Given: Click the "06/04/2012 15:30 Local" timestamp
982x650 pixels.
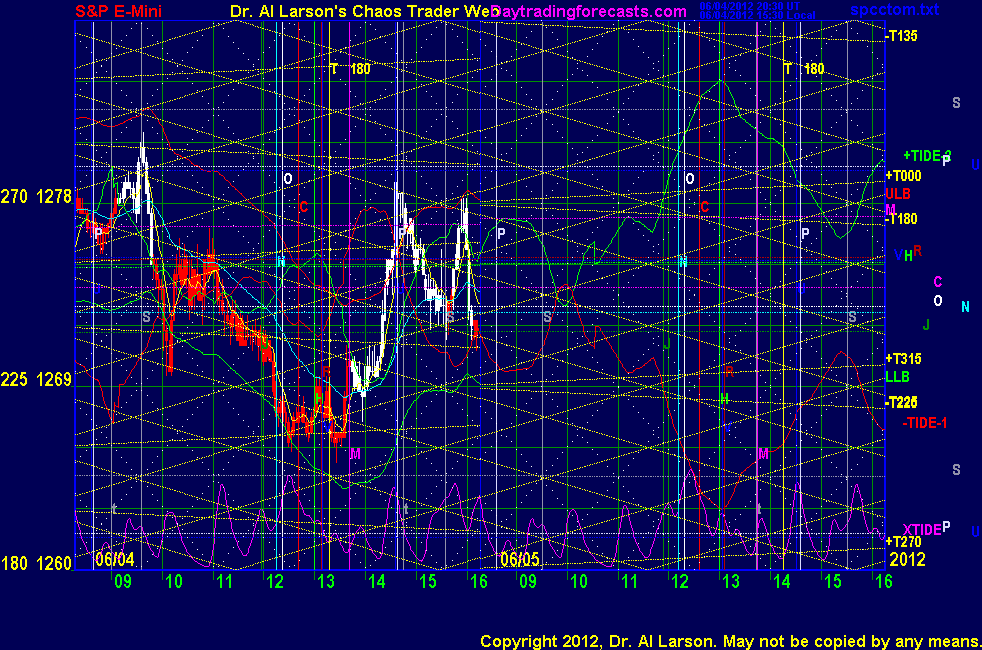Looking at the screenshot, I should pyautogui.click(x=757, y=15).
